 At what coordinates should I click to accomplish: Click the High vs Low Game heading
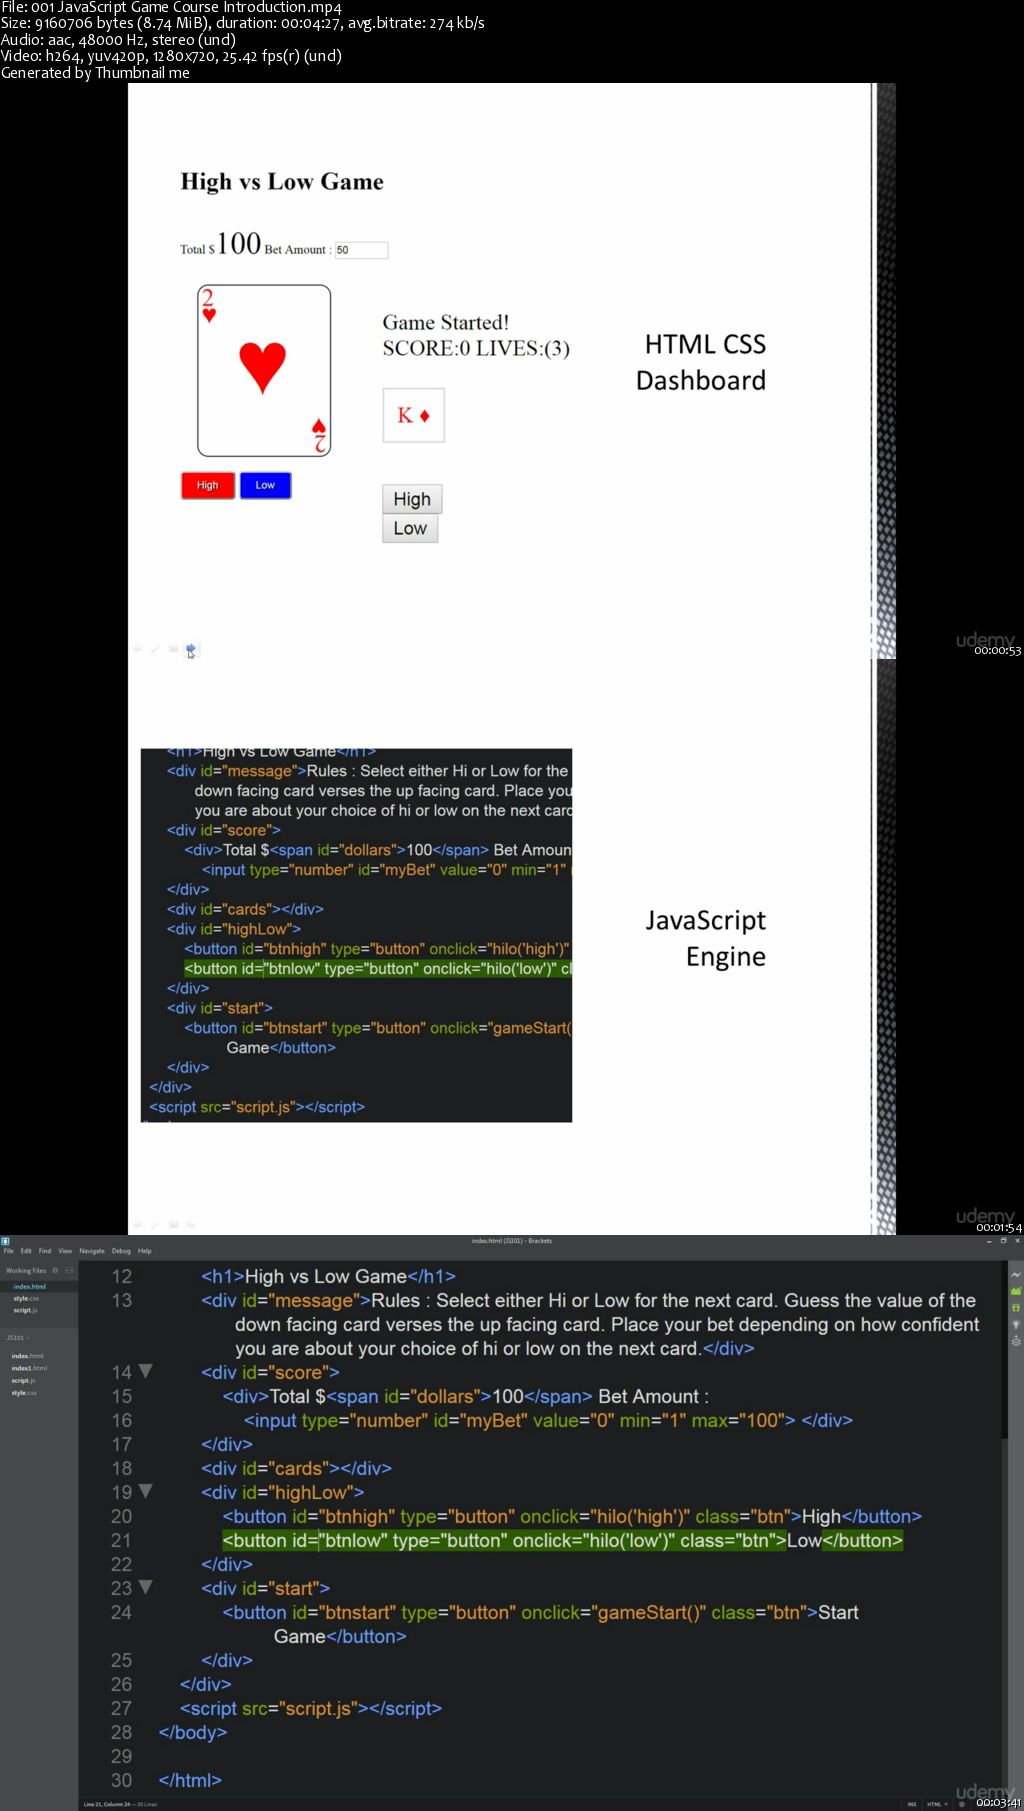click(282, 181)
